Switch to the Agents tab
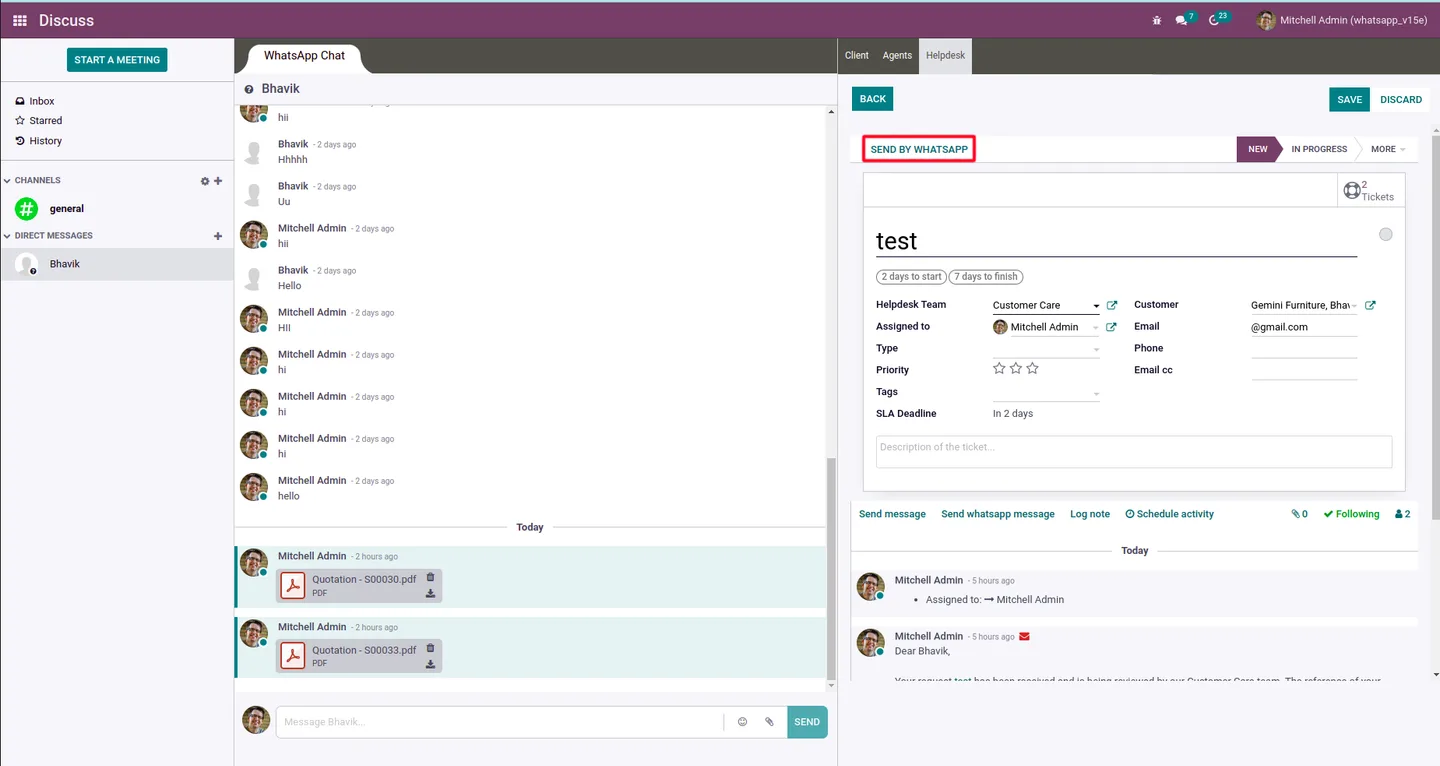This screenshot has height=766, width=1440. pos(897,56)
